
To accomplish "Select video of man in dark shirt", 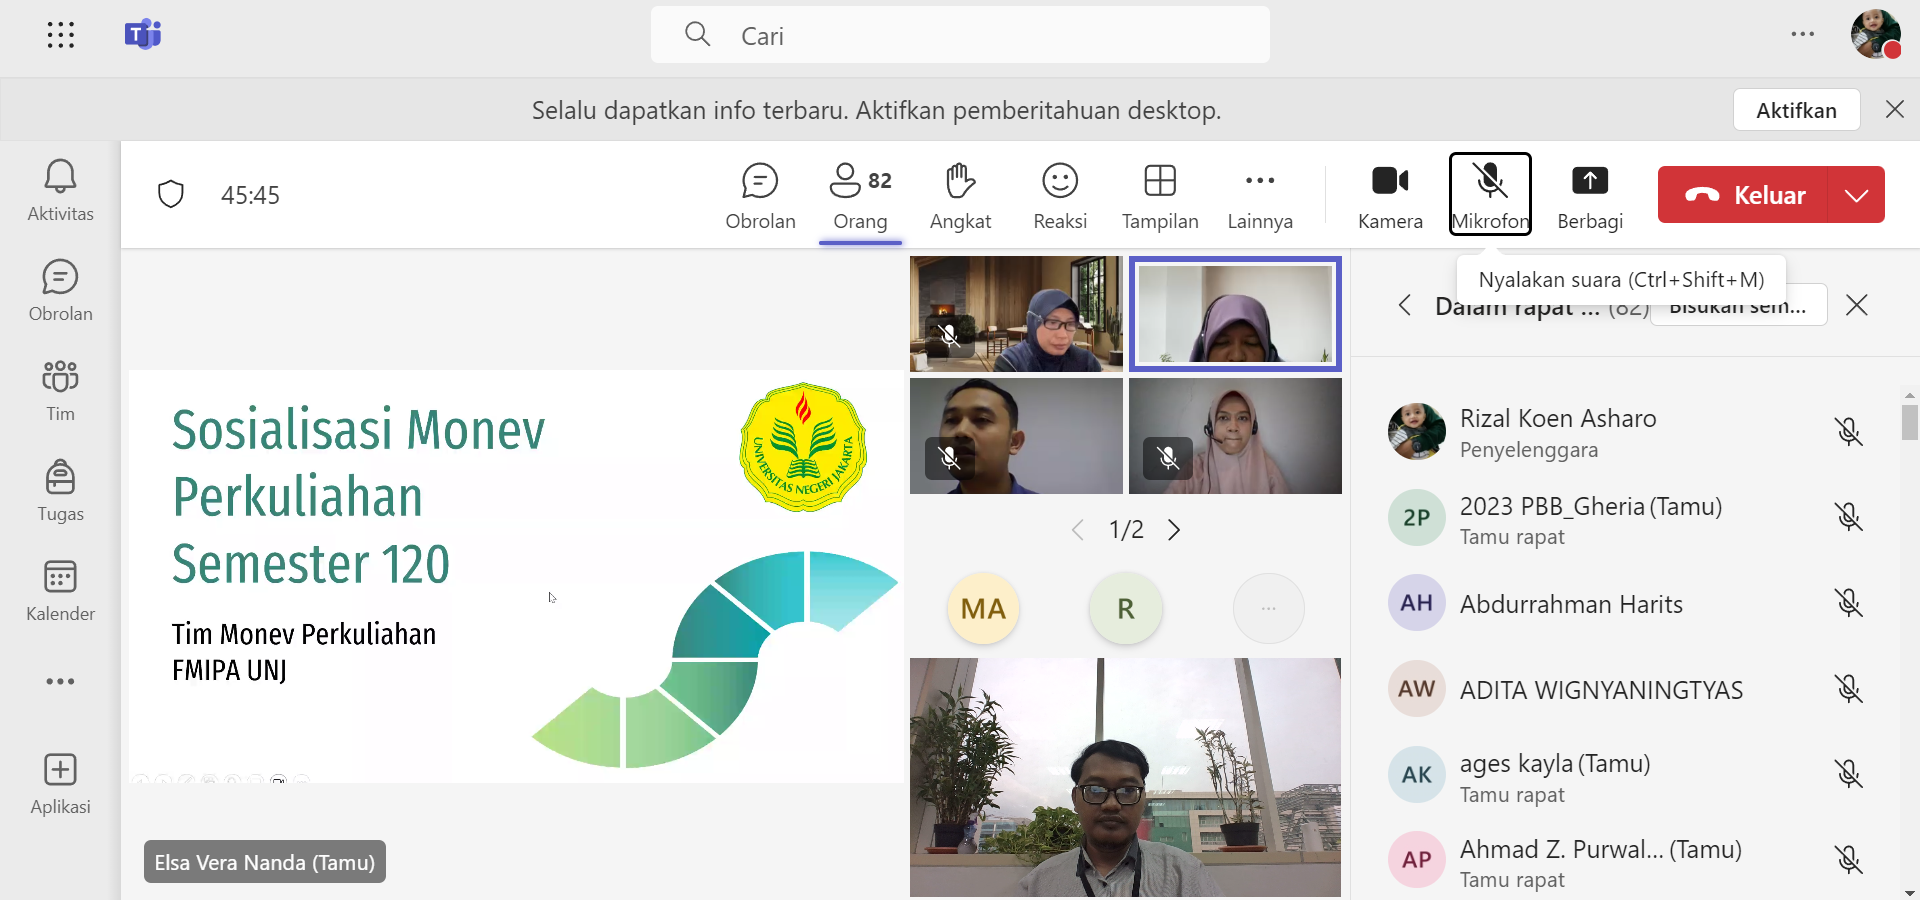I will pos(1016,436).
